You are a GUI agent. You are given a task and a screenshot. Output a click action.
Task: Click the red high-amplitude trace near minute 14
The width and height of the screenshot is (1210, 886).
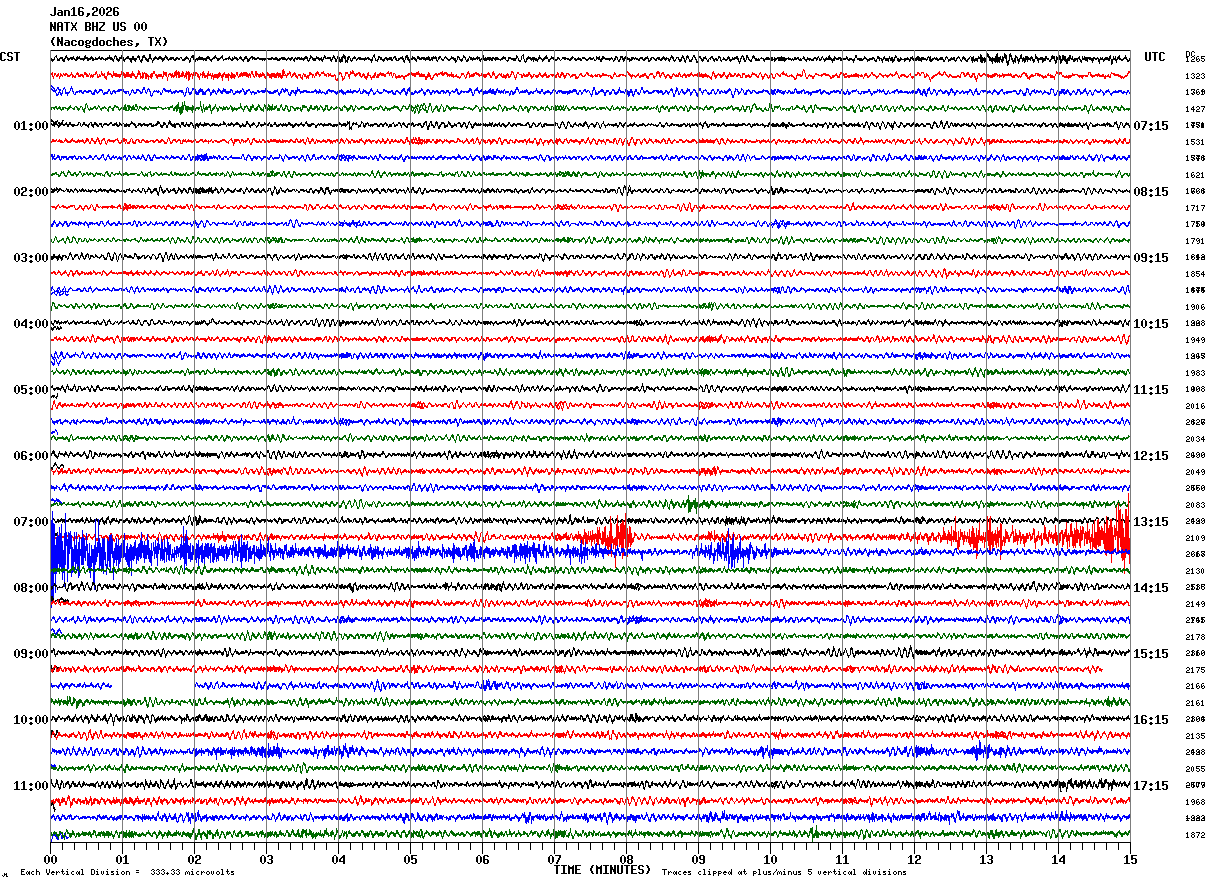coord(1040,536)
